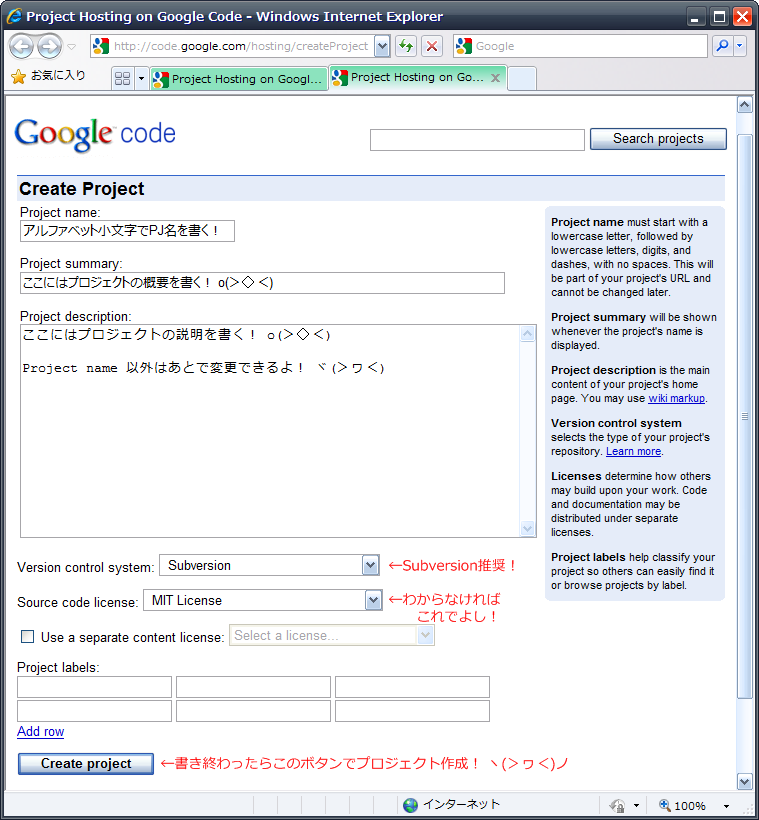The image size is (759, 820).
Task: Open Source code license dropdown
Action: point(262,600)
